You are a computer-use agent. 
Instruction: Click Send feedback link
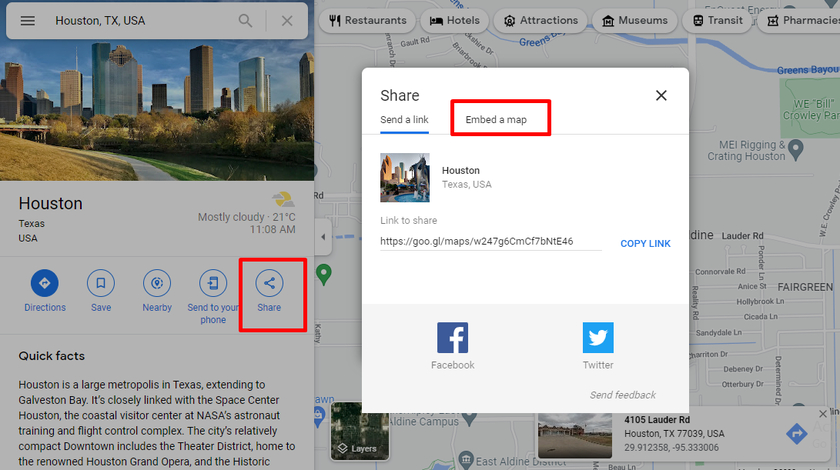(x=622, y=395)
